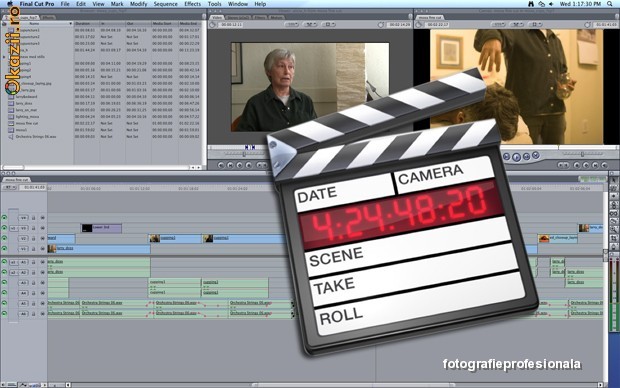Open the Modify menu
The image size is (620, 388).
tap(138, 4)
